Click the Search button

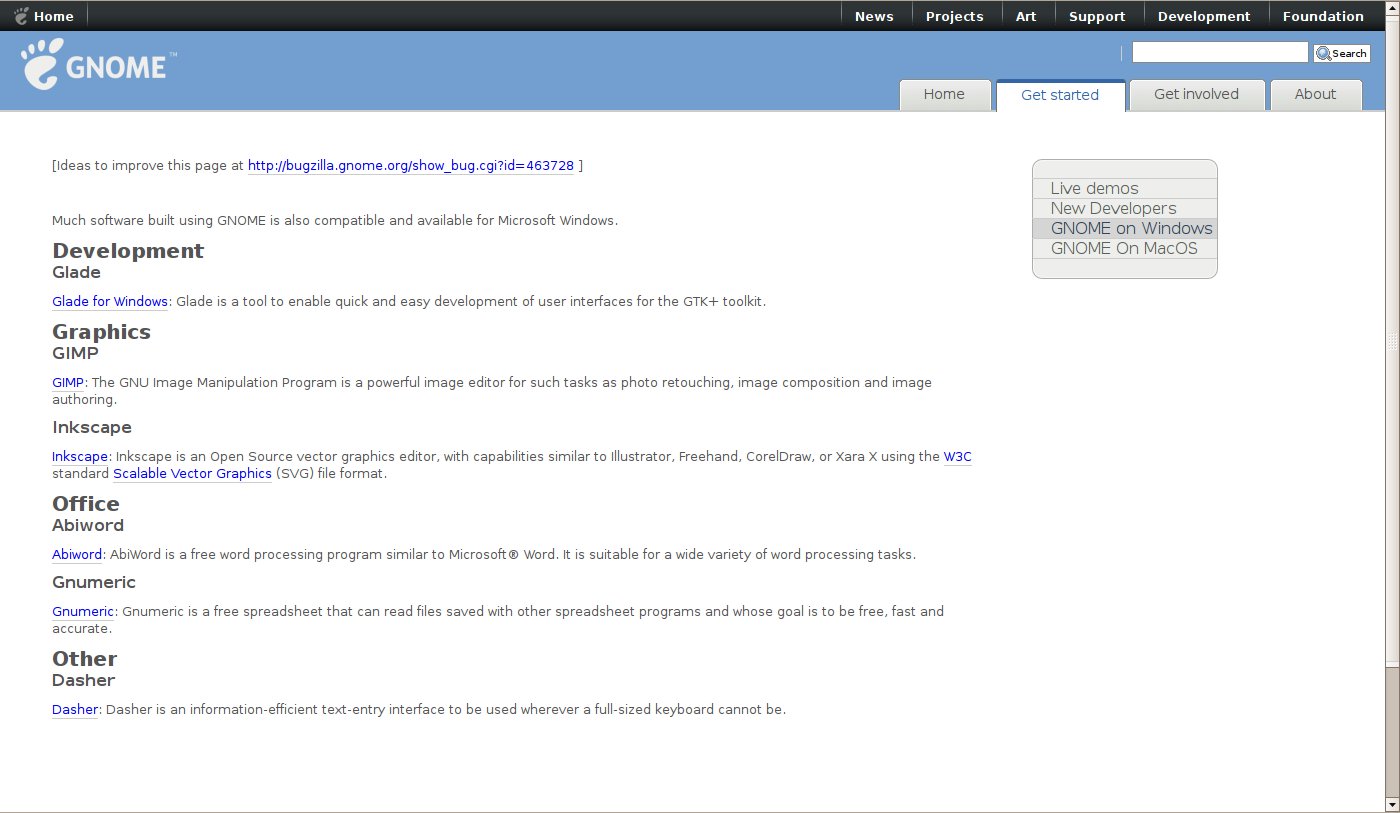pos(1342,53)
